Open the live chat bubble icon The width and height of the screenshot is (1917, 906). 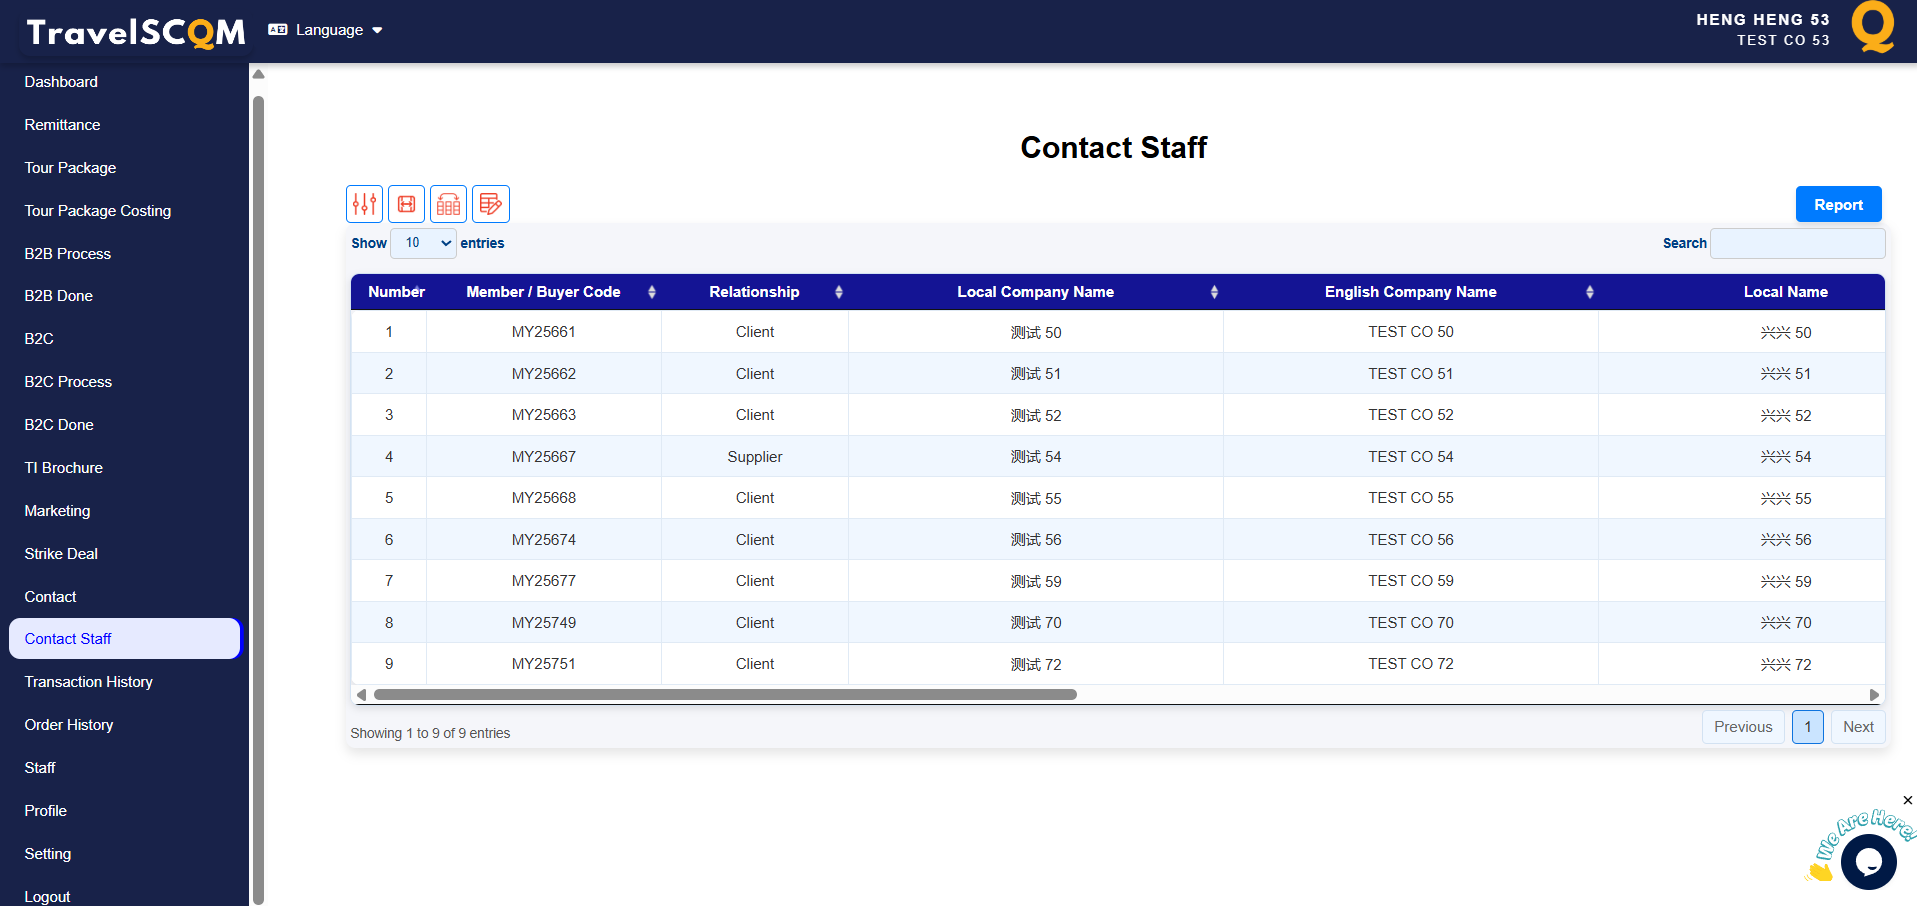click(1868, 861)
